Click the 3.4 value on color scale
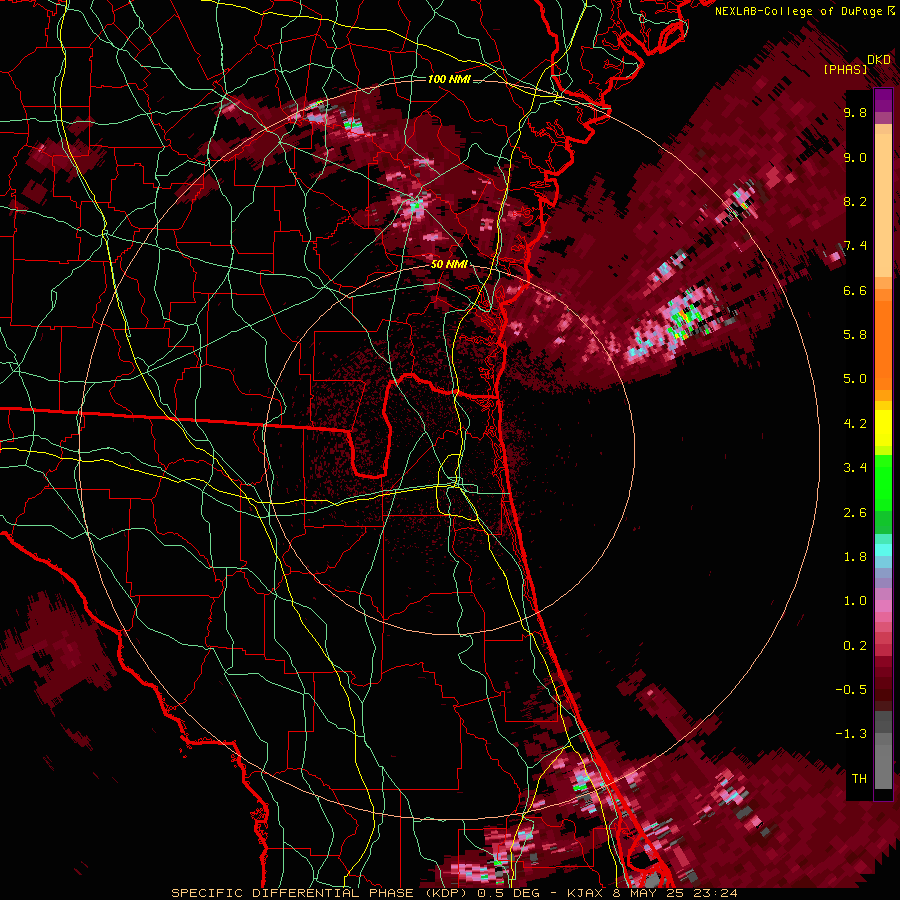 pos(855,468)
